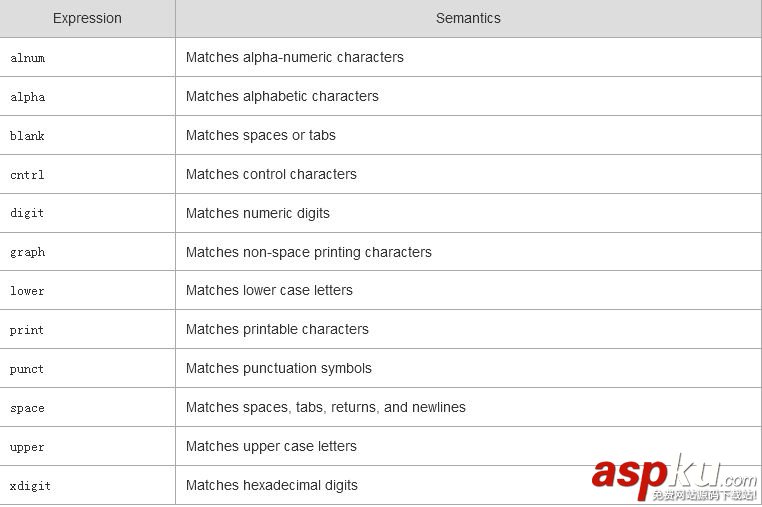Click the aspku.com watermark logo
This screenshot has width=762, height=507.
coord(674,475)
